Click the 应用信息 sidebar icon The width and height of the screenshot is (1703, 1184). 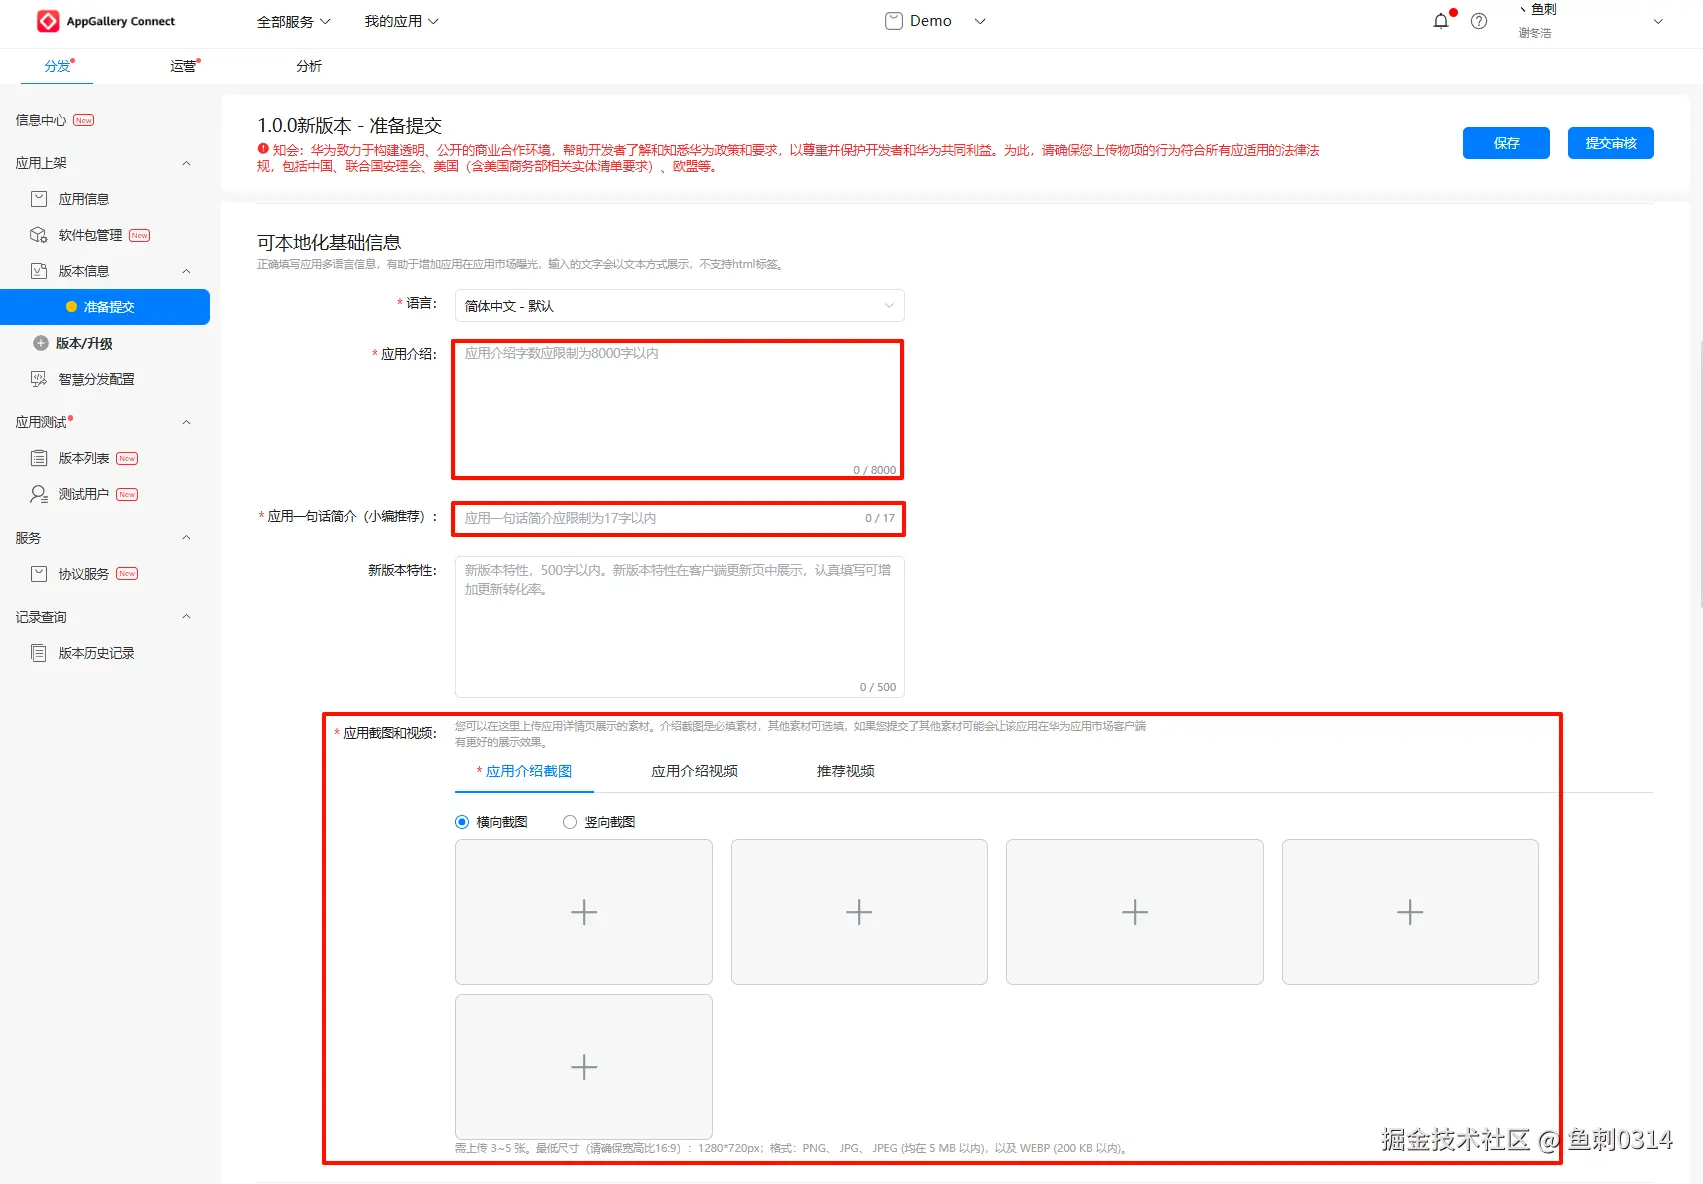tap(39, 199)
